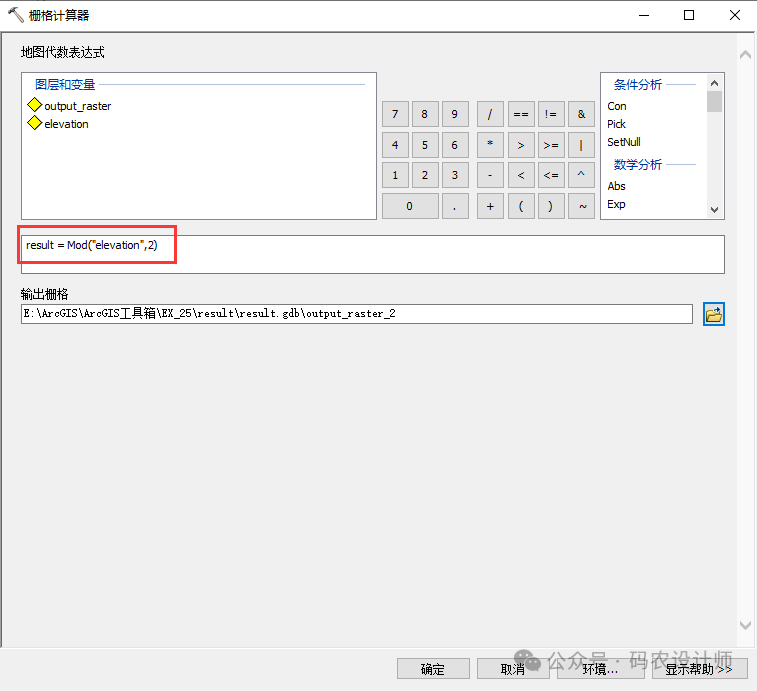Click the 确定 confirm button
This screenshot has width=757, height=691.
(x=433, y=669)
